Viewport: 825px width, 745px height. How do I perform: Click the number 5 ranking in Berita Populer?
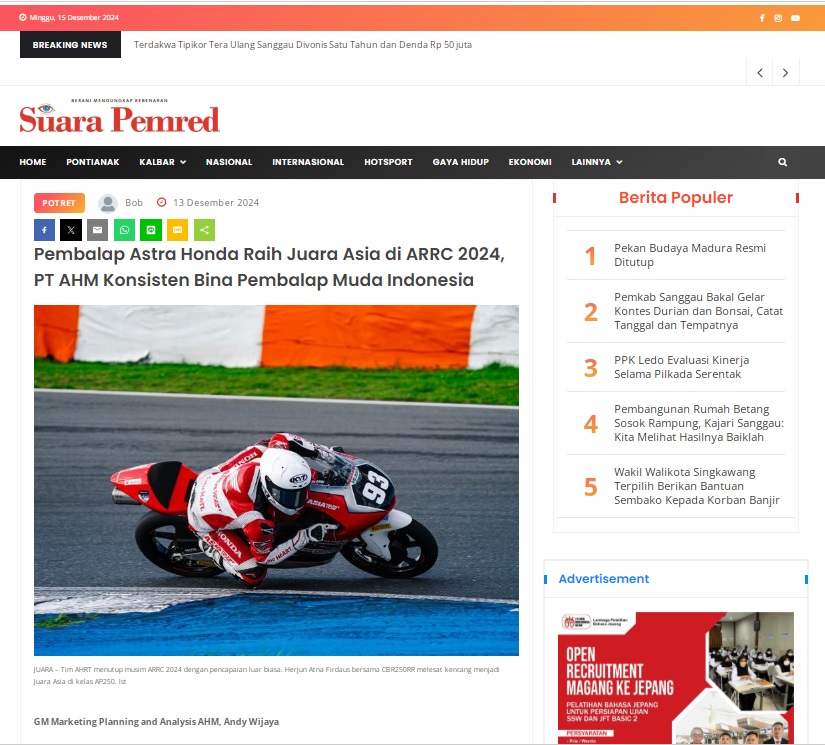(590, 487)
